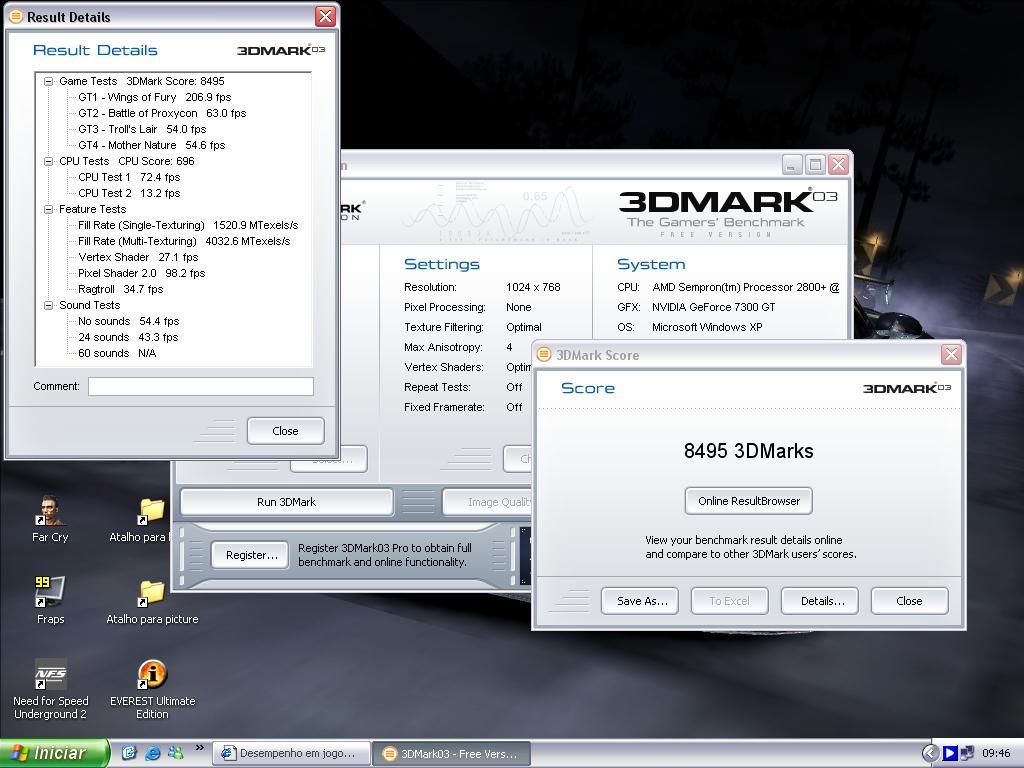
Task: Select the Pixel Shader 2.0 row
Action: pos(142,273)
